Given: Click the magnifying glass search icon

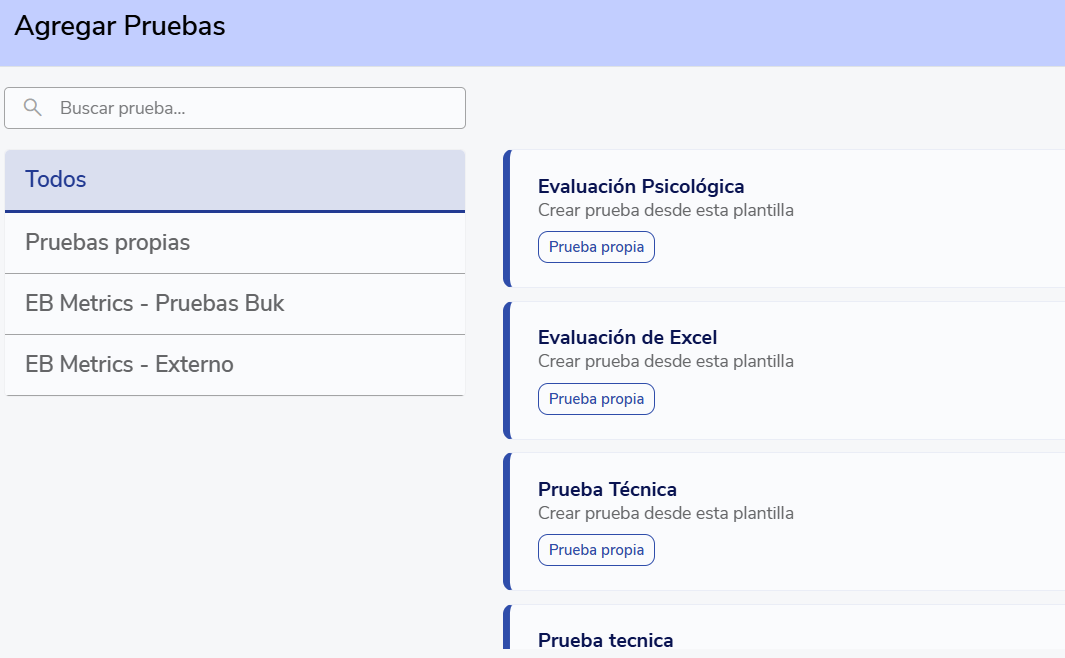Looking at the screenshot, I should tap(33, 108).
